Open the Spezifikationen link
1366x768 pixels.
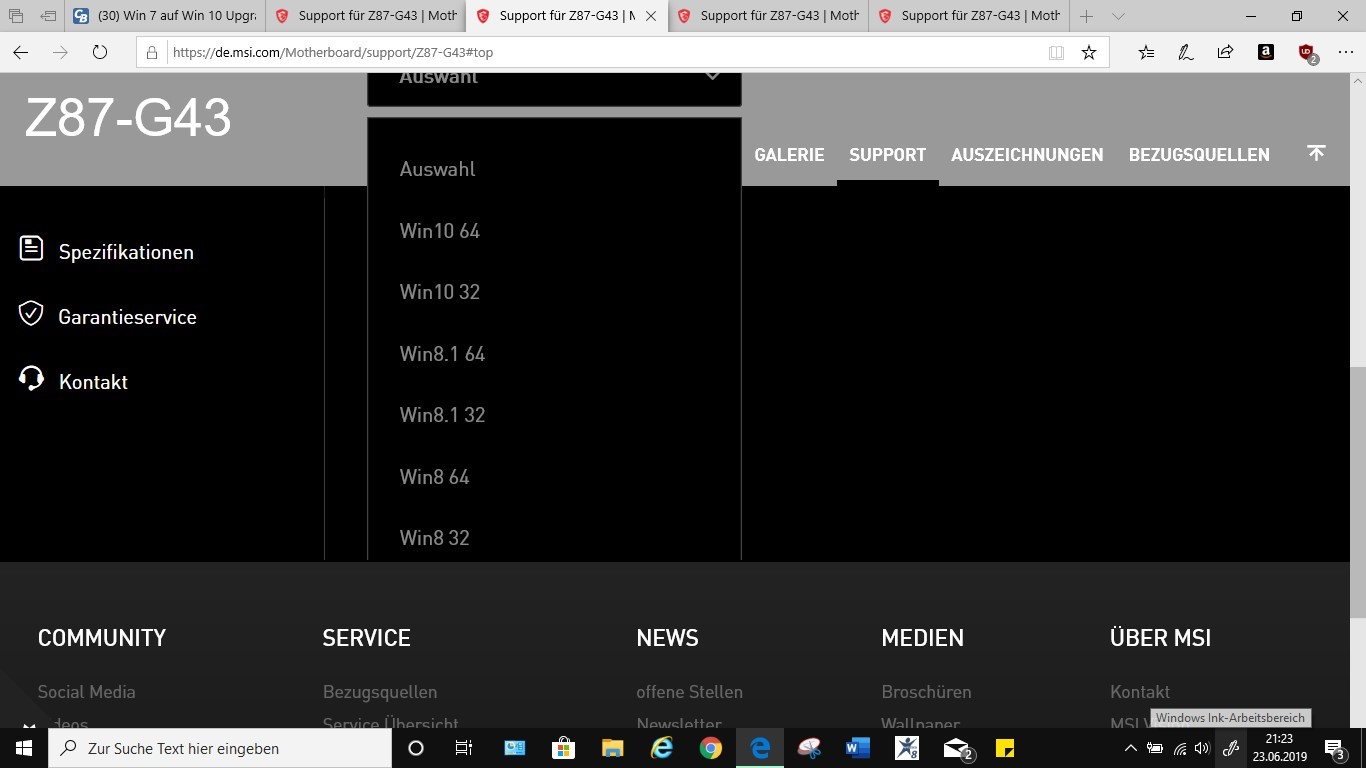point(126,252)
